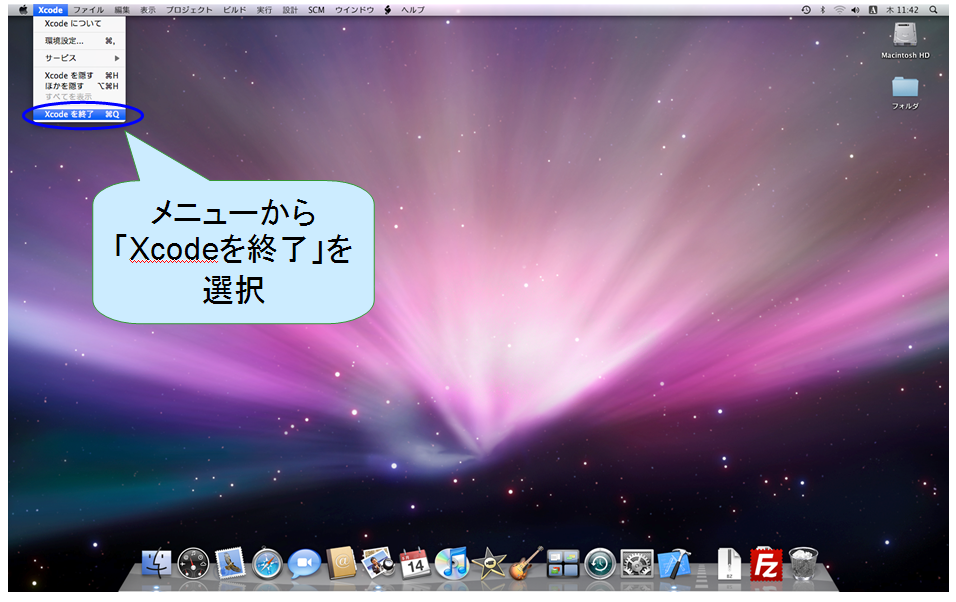The image size is (956, 602).
Task: Open the input source menu (A icon)
Action: tap(872, 10)
